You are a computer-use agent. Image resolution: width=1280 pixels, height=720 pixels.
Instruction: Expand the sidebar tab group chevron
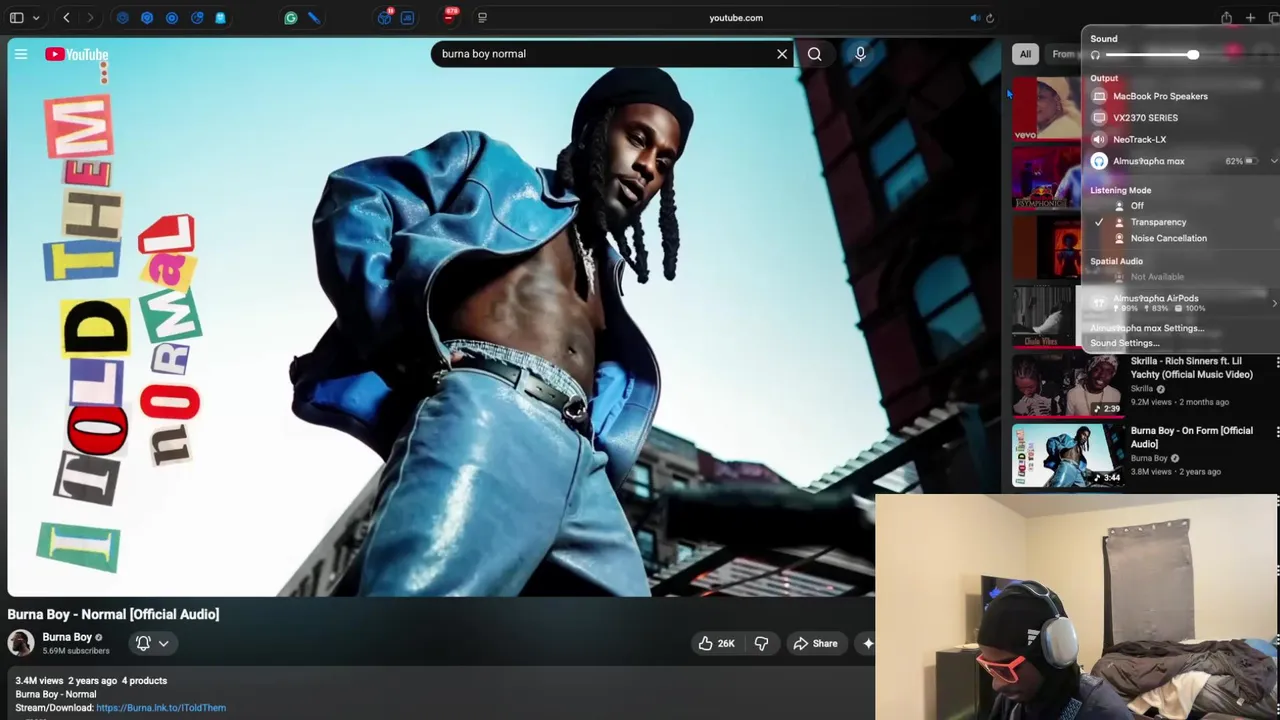pyautogui.click(x=36, y=18)
